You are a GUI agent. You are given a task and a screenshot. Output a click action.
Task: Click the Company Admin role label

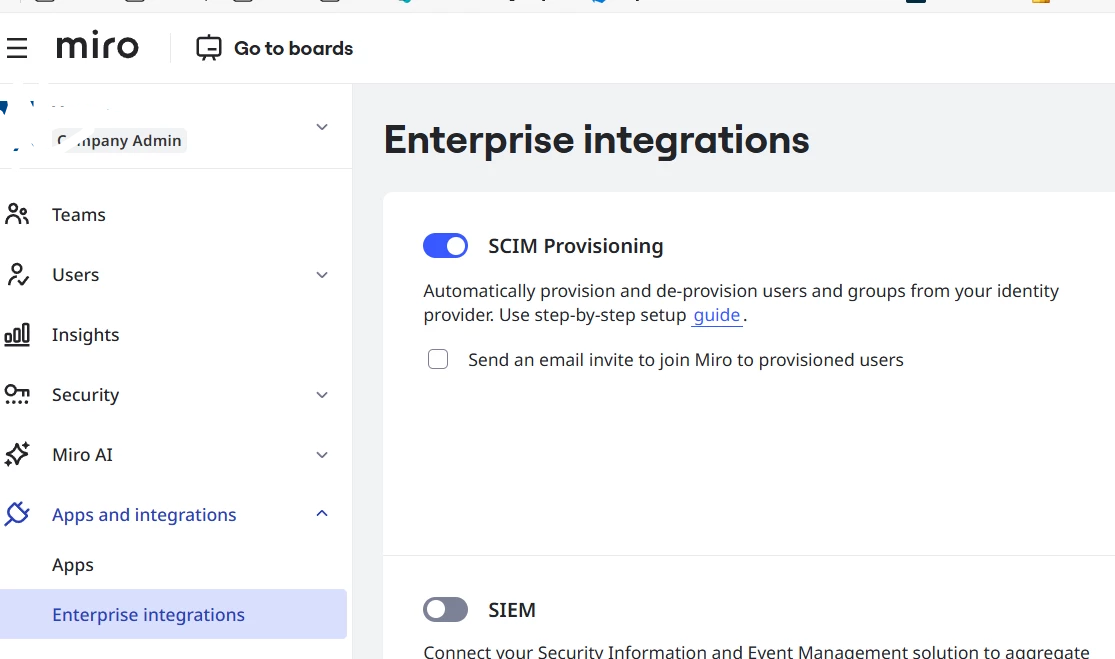point(119,141)
